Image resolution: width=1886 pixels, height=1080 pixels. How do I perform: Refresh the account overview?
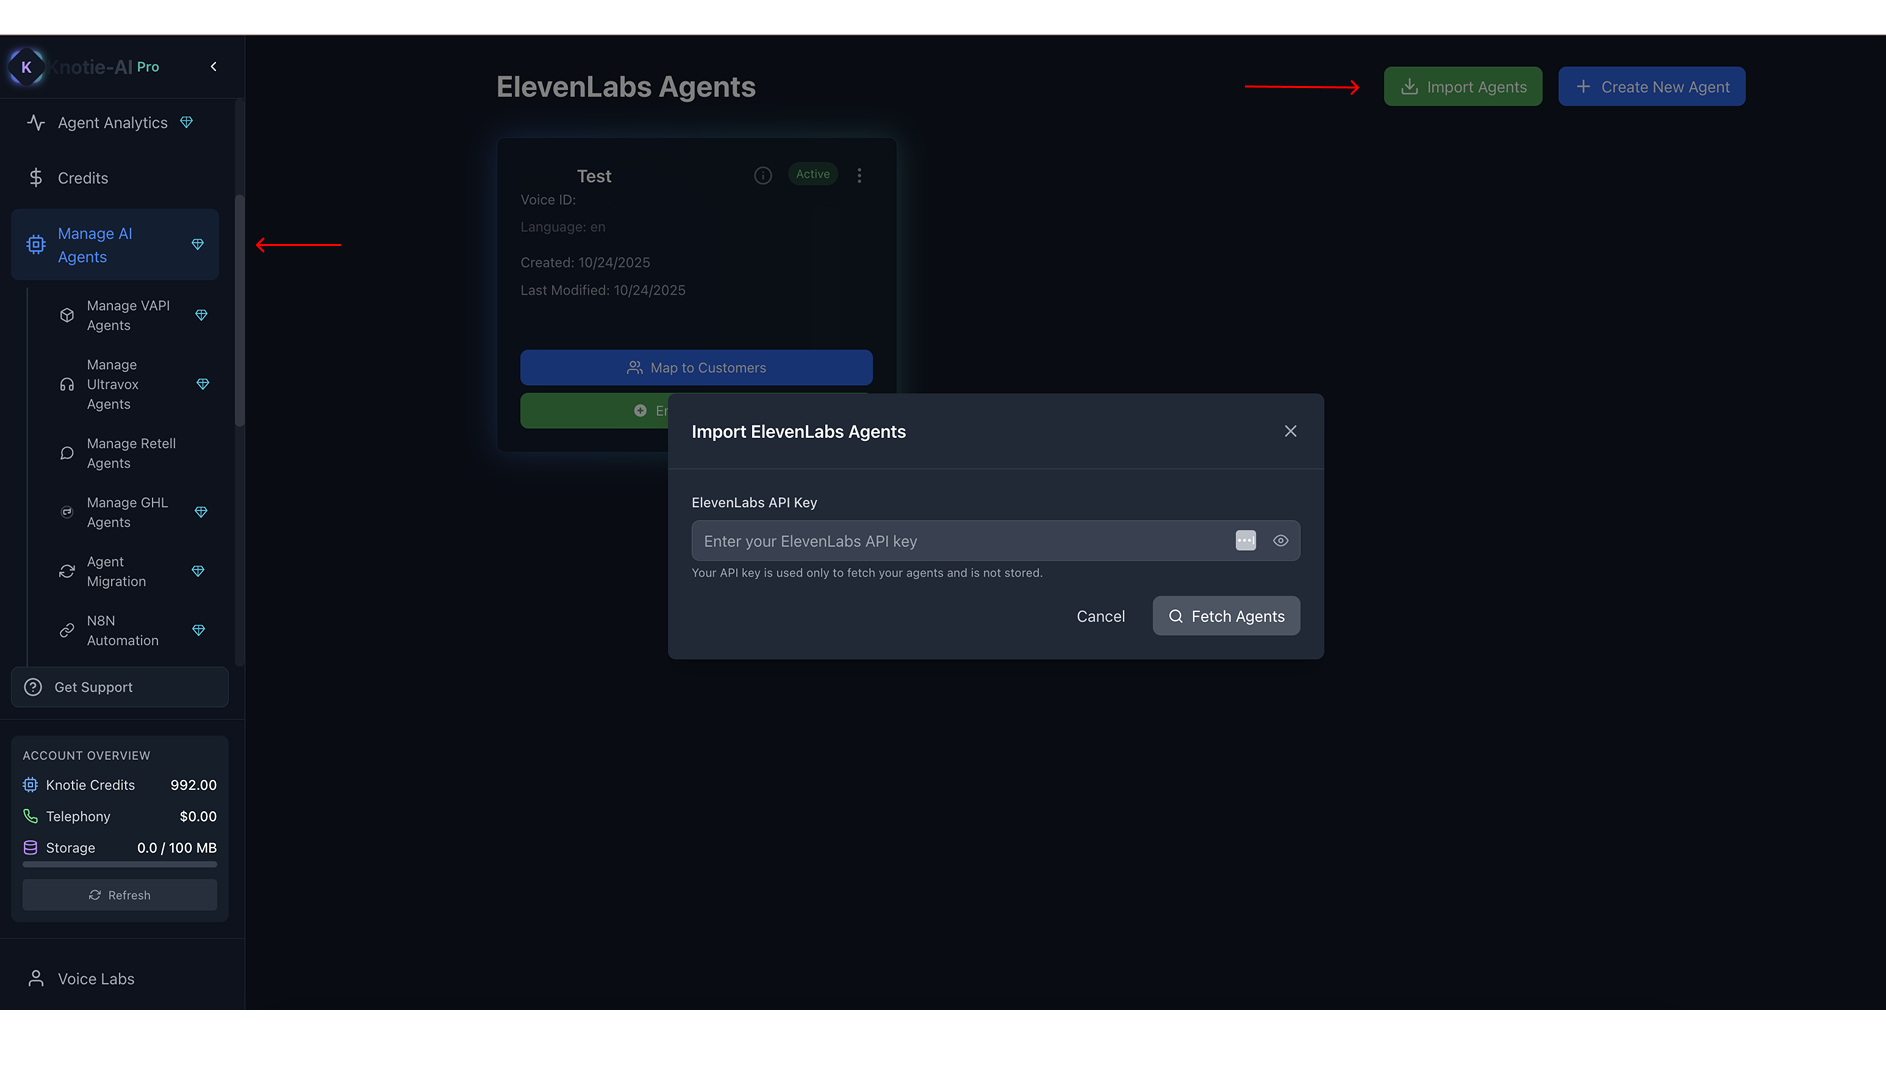[x=120, y=896]
